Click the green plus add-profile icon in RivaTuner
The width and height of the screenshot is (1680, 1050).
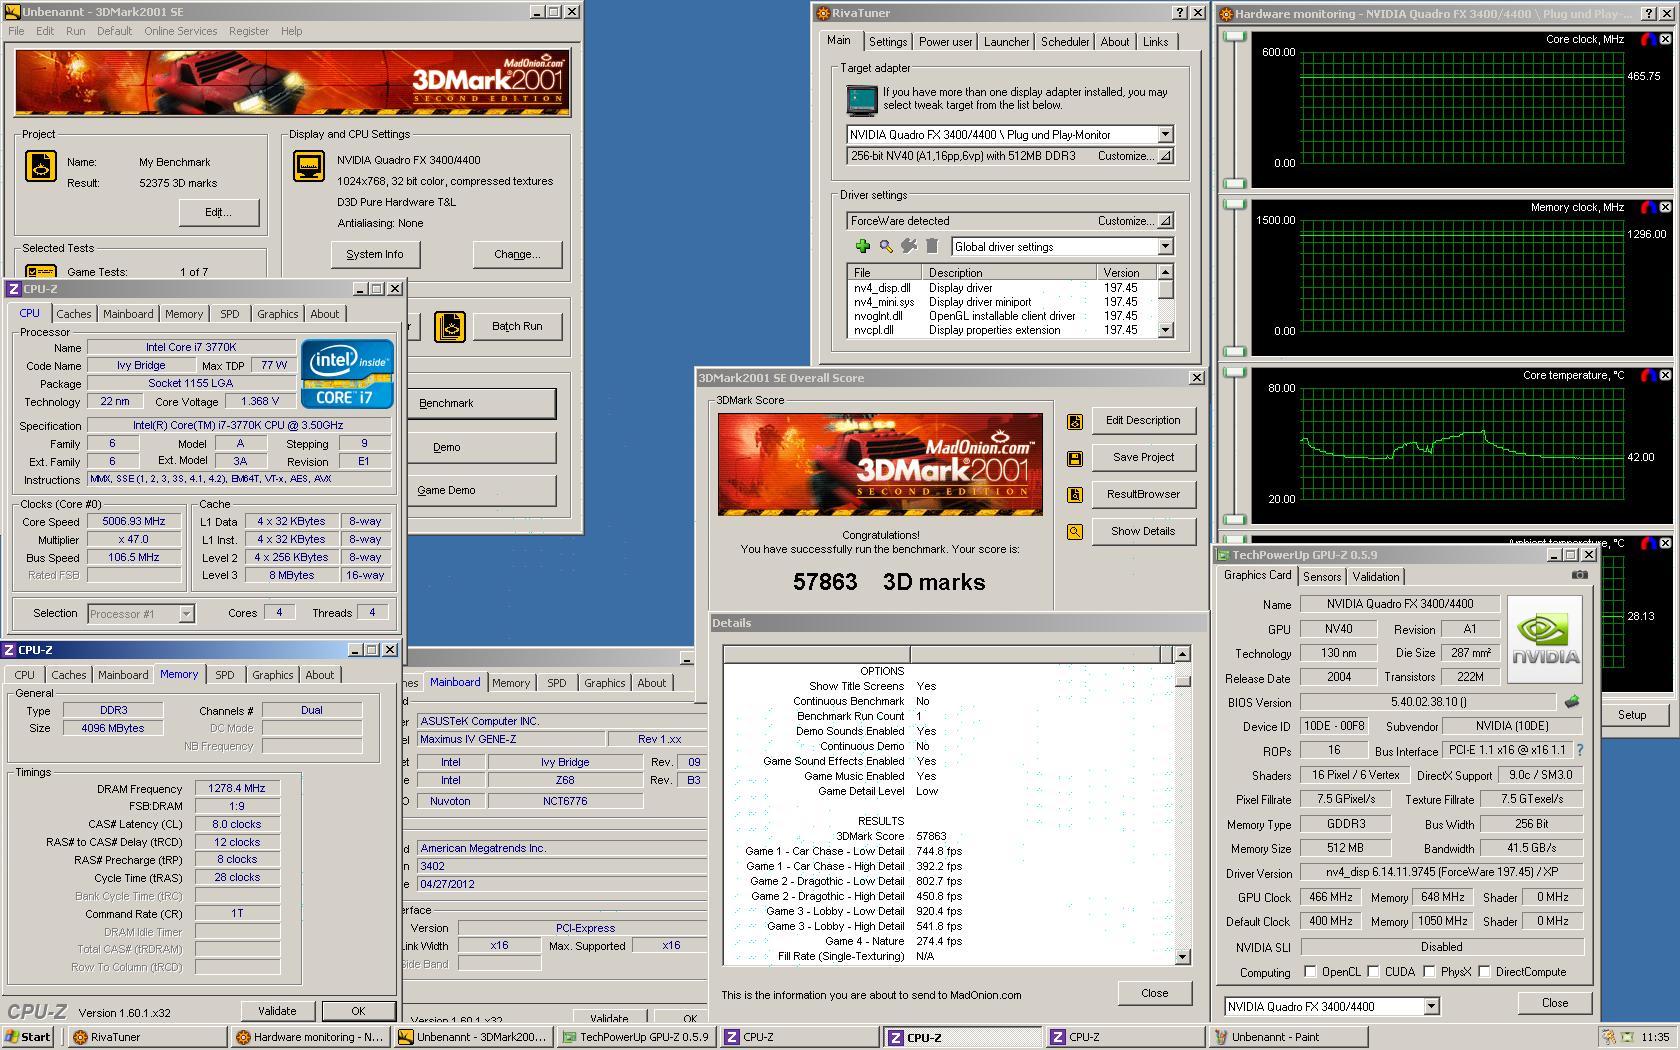point(862,246)
